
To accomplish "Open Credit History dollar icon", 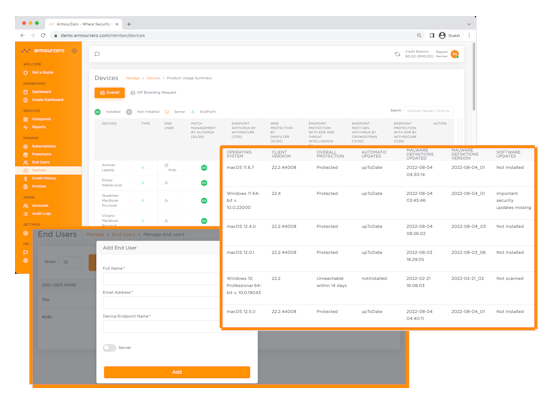I will [x=25, y=178].
